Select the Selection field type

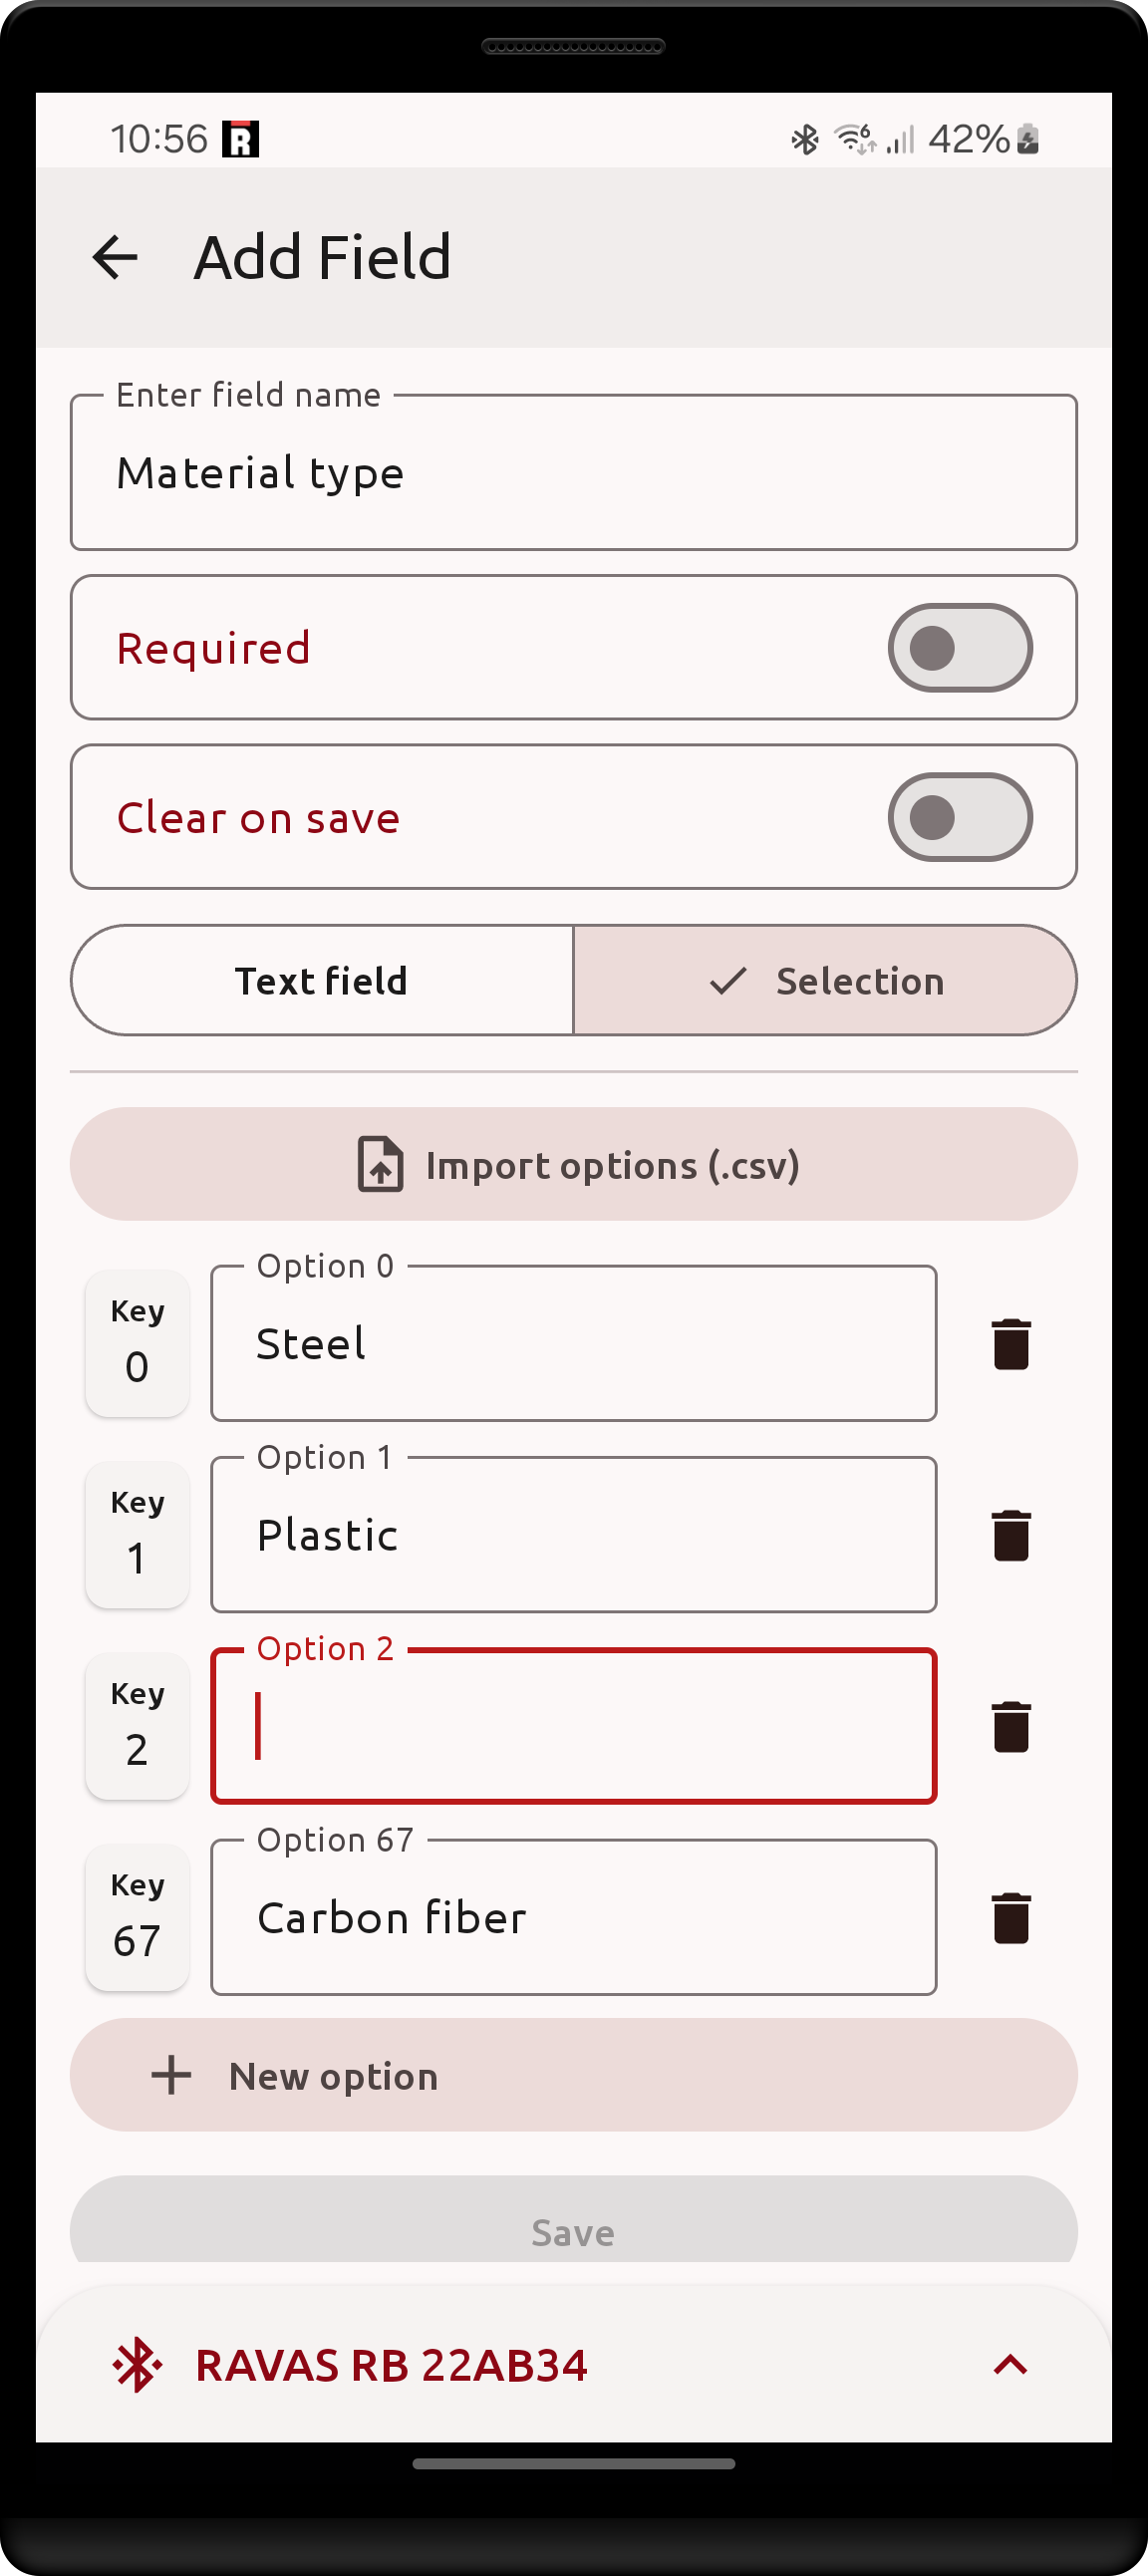[826, 980]
